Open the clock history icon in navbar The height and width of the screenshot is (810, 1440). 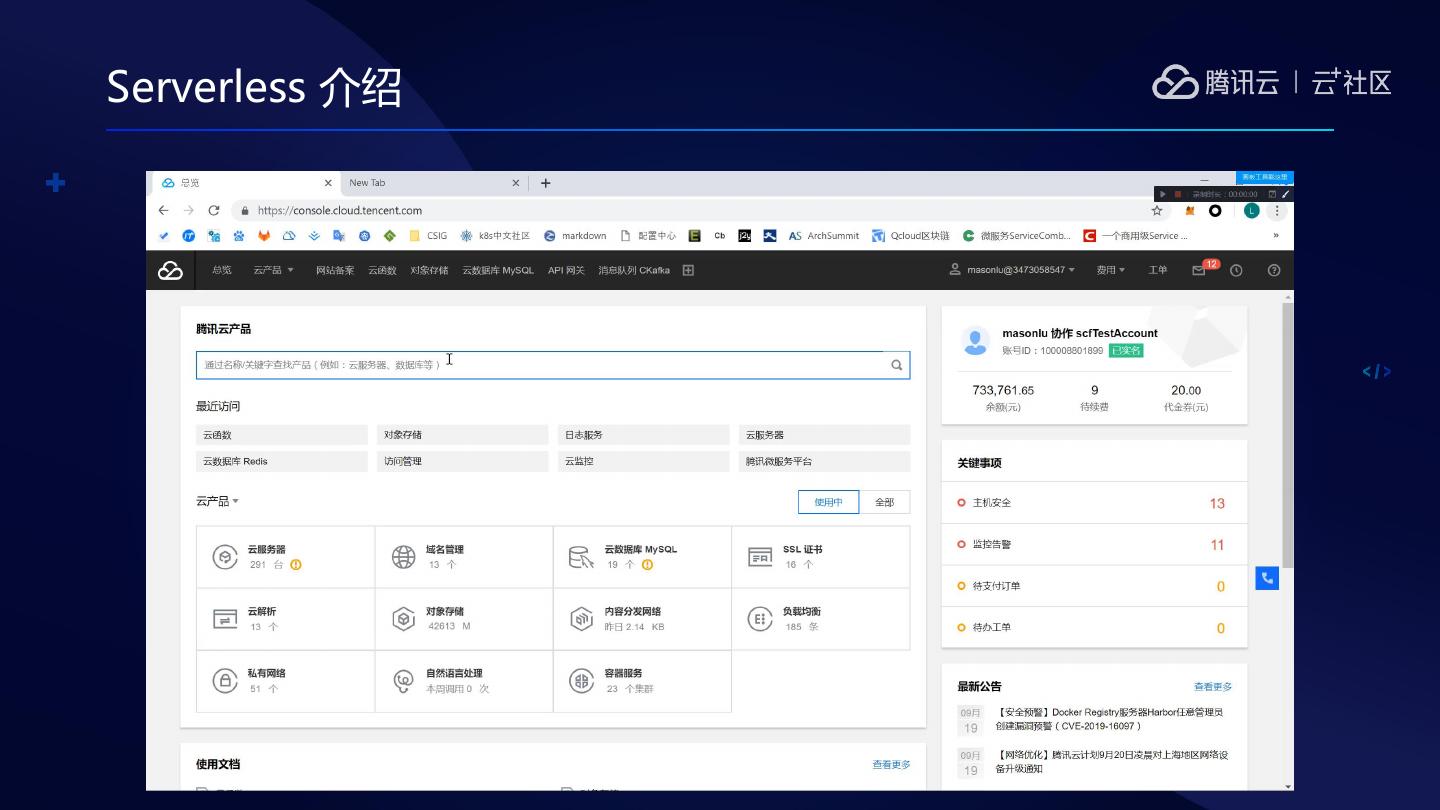[1236, 270]
